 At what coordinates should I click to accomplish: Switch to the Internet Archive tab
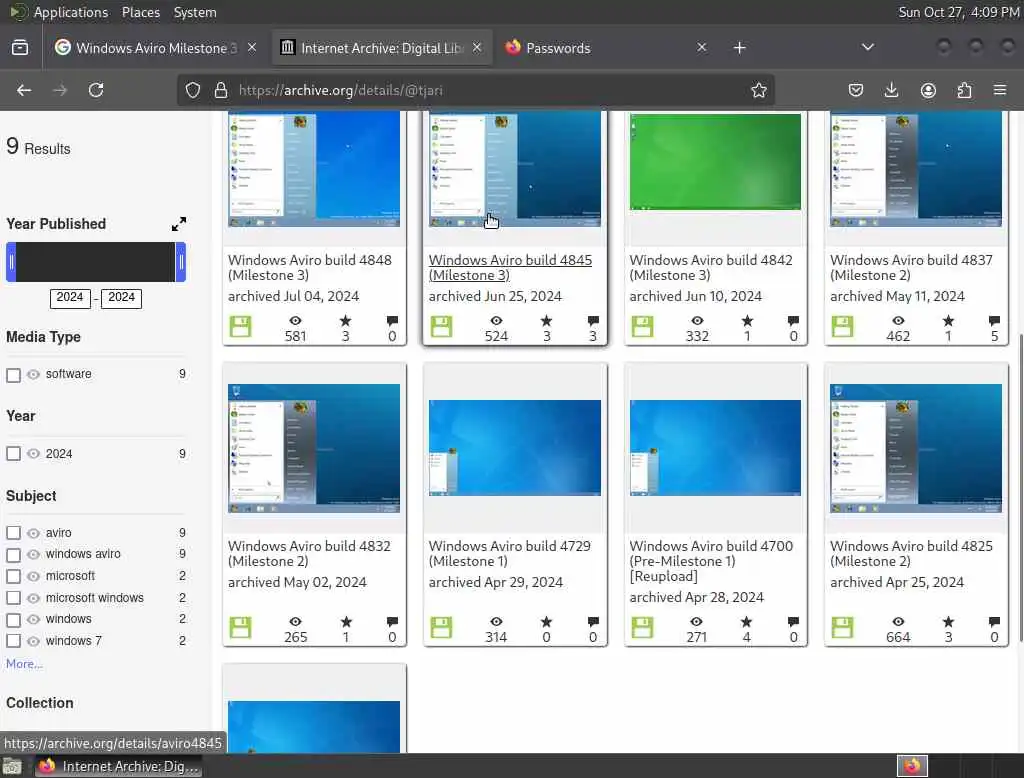coord(381,48)
